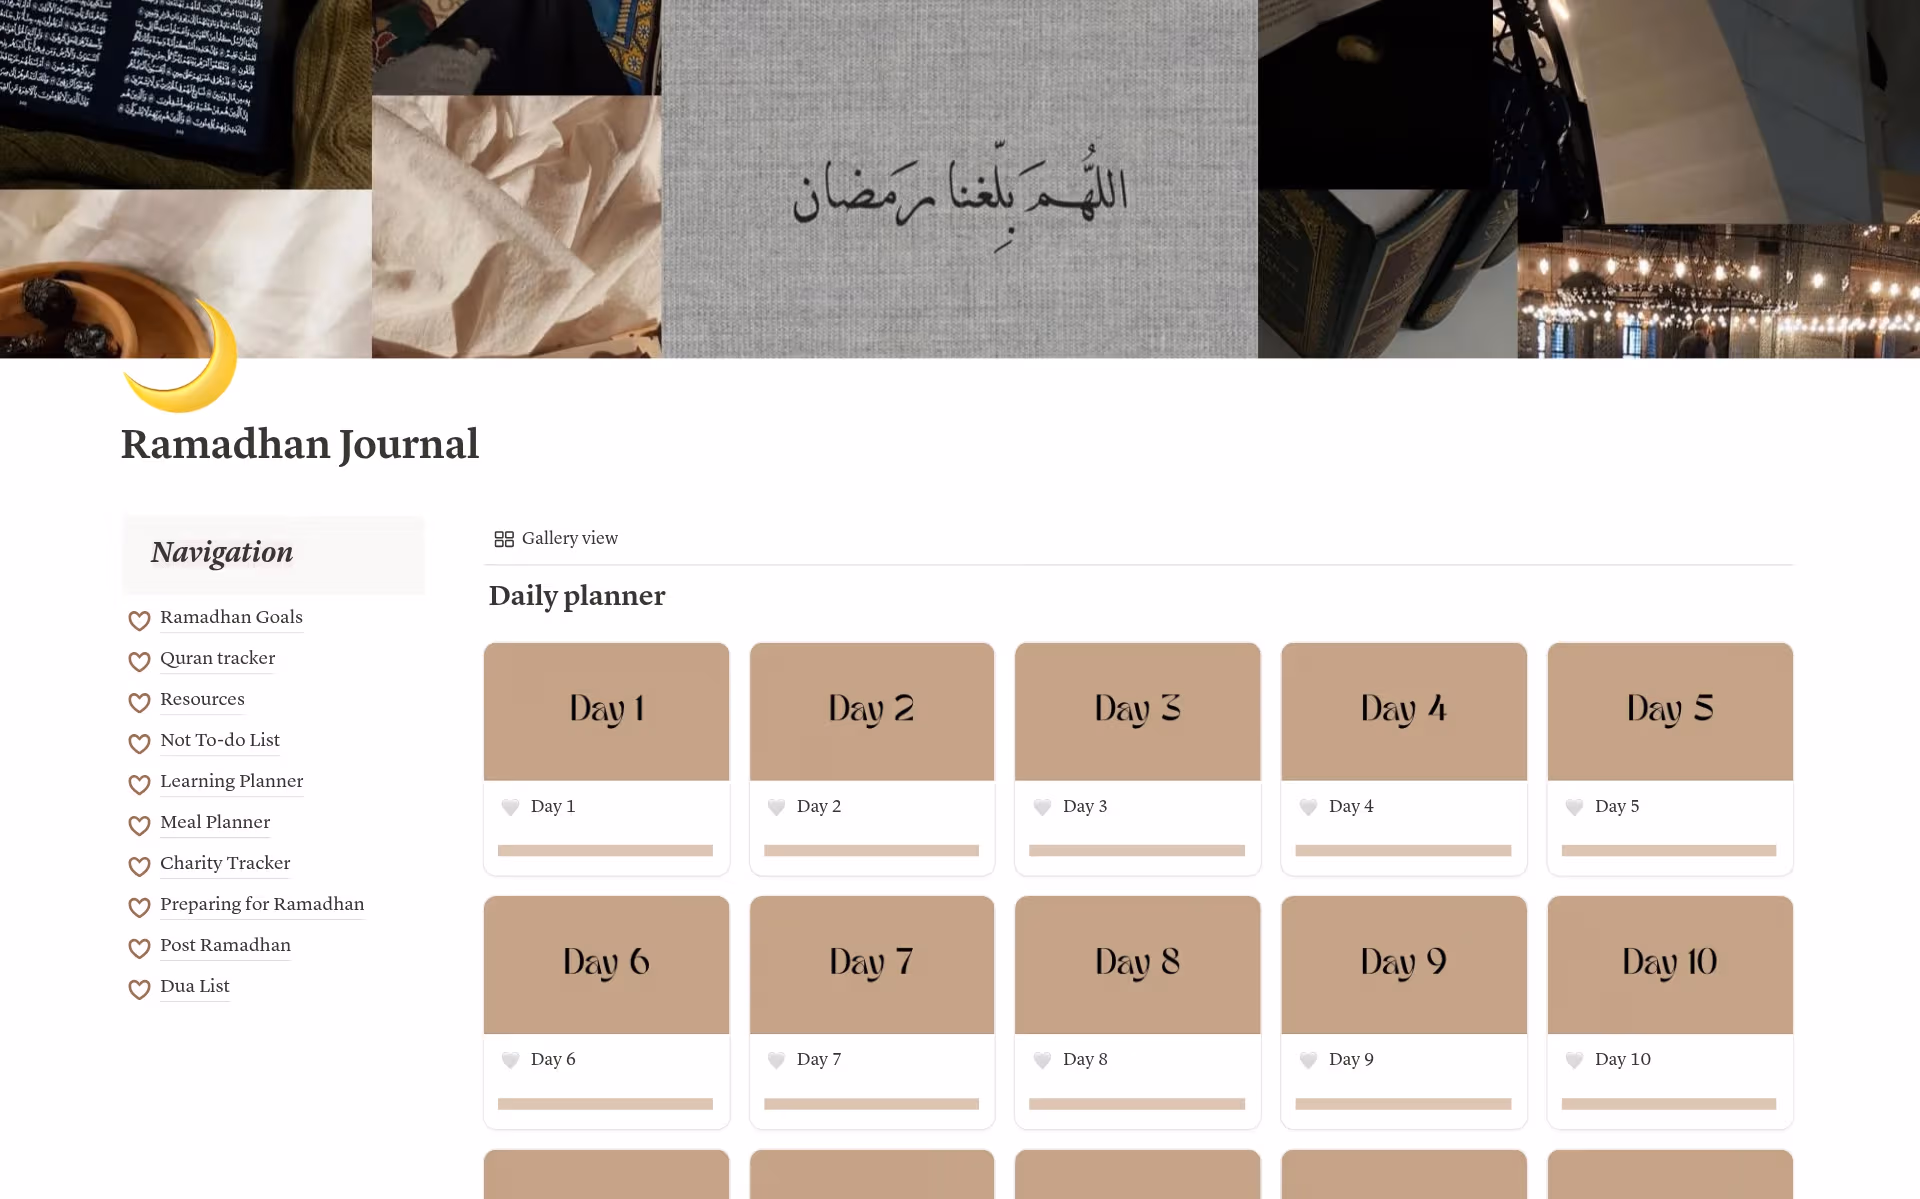
Task: Open the Charity Tracker page
Action: tap(225, 863)
